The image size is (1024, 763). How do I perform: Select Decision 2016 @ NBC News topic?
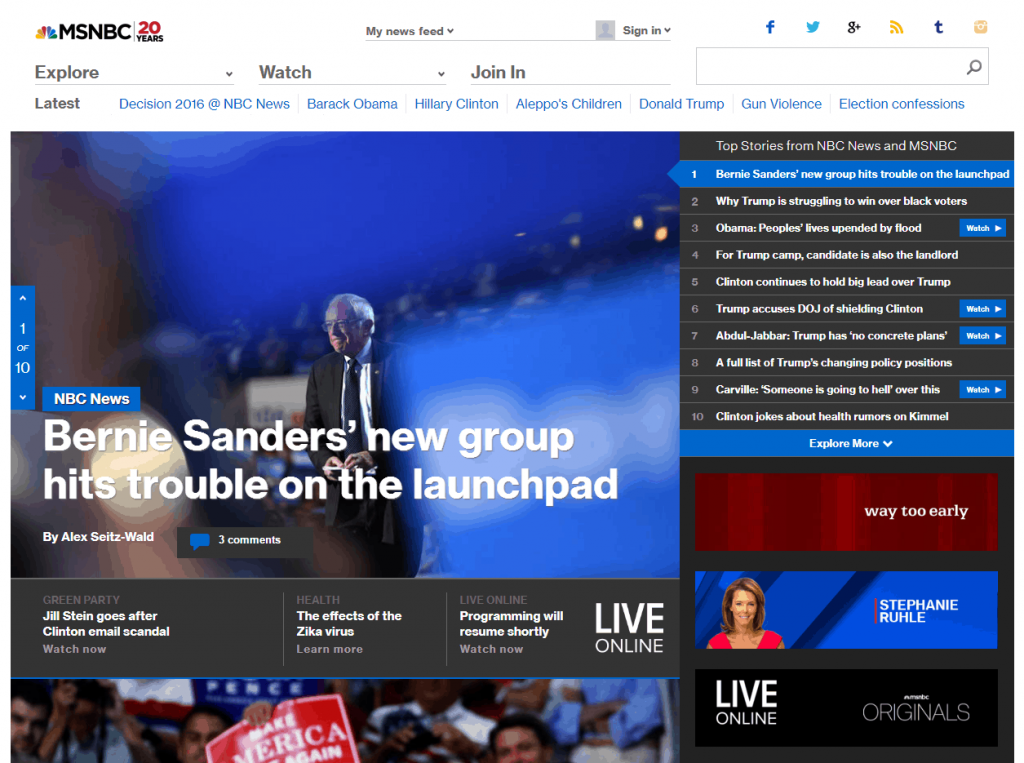[x=204, y=104]
